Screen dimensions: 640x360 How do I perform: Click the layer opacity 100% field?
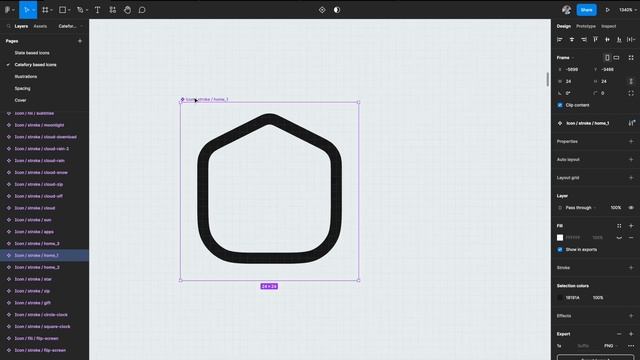616,208
